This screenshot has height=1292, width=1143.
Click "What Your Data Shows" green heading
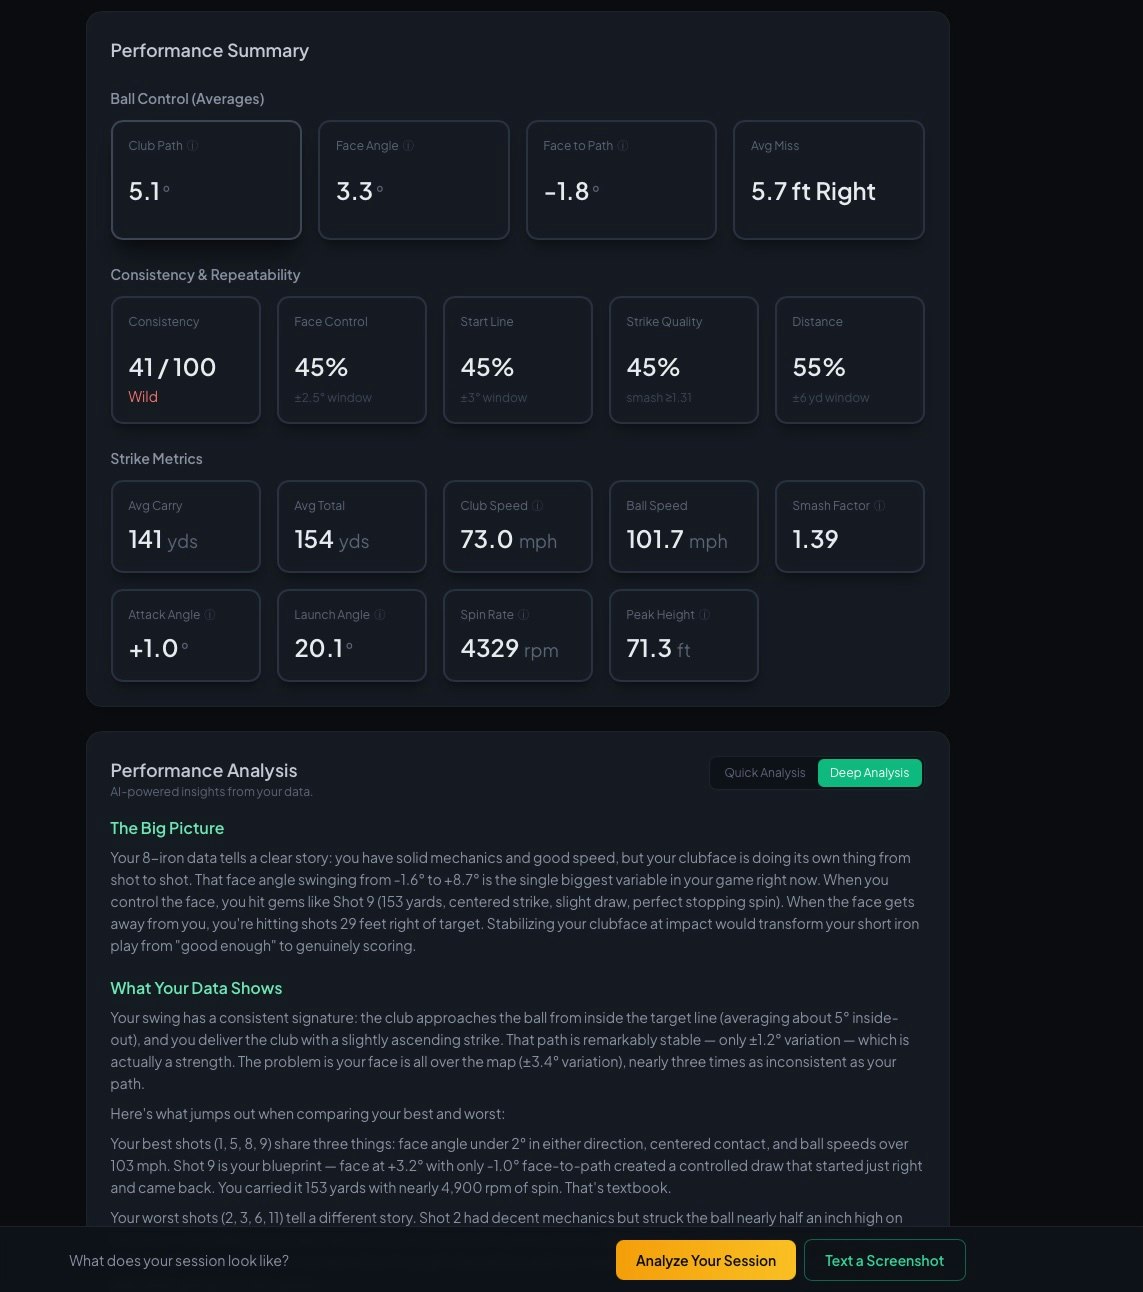click(196, 988)
